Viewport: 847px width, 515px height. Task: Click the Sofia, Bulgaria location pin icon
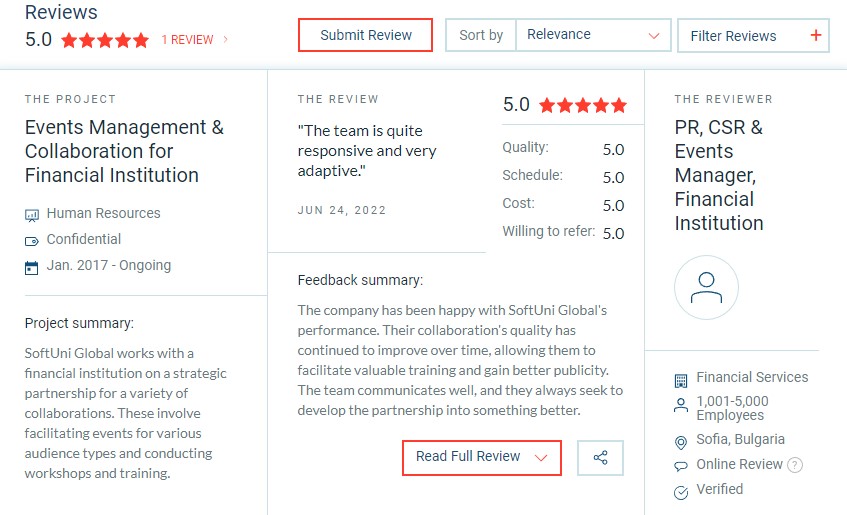[x=681, y=443]
